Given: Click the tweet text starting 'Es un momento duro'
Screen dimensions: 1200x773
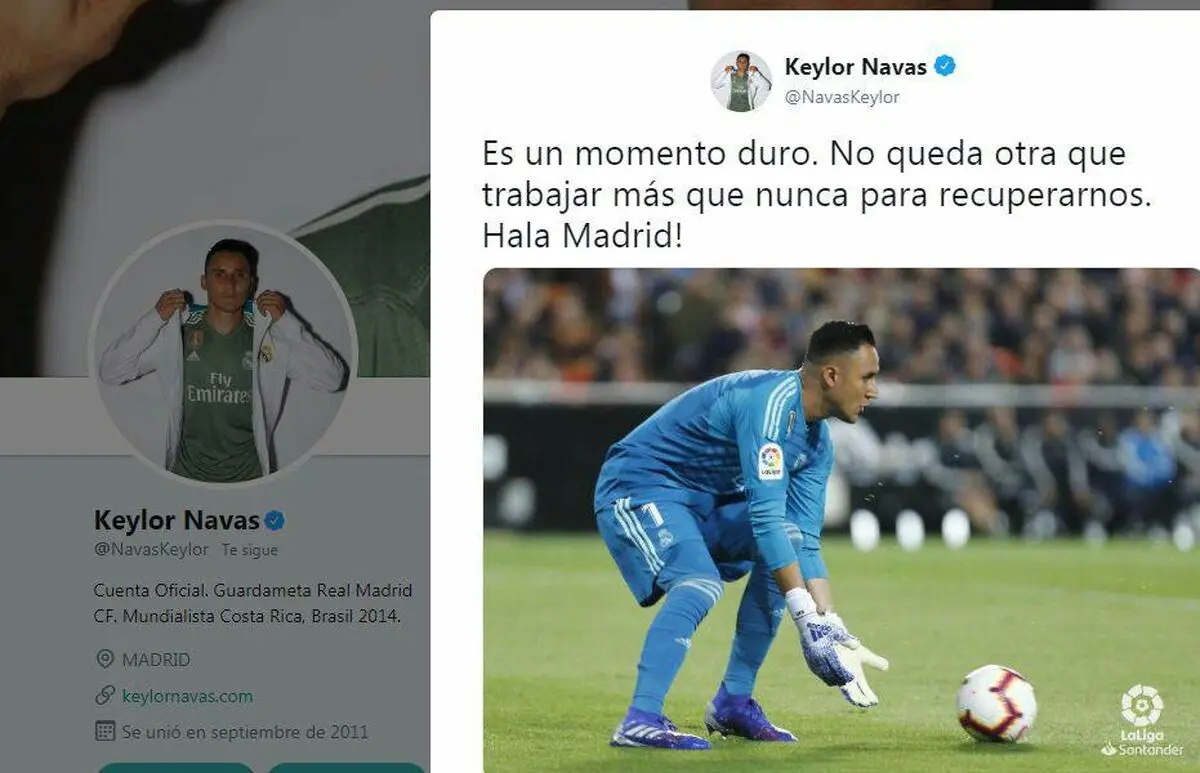Looking at the screenshot, I should (x=817, y=195).
